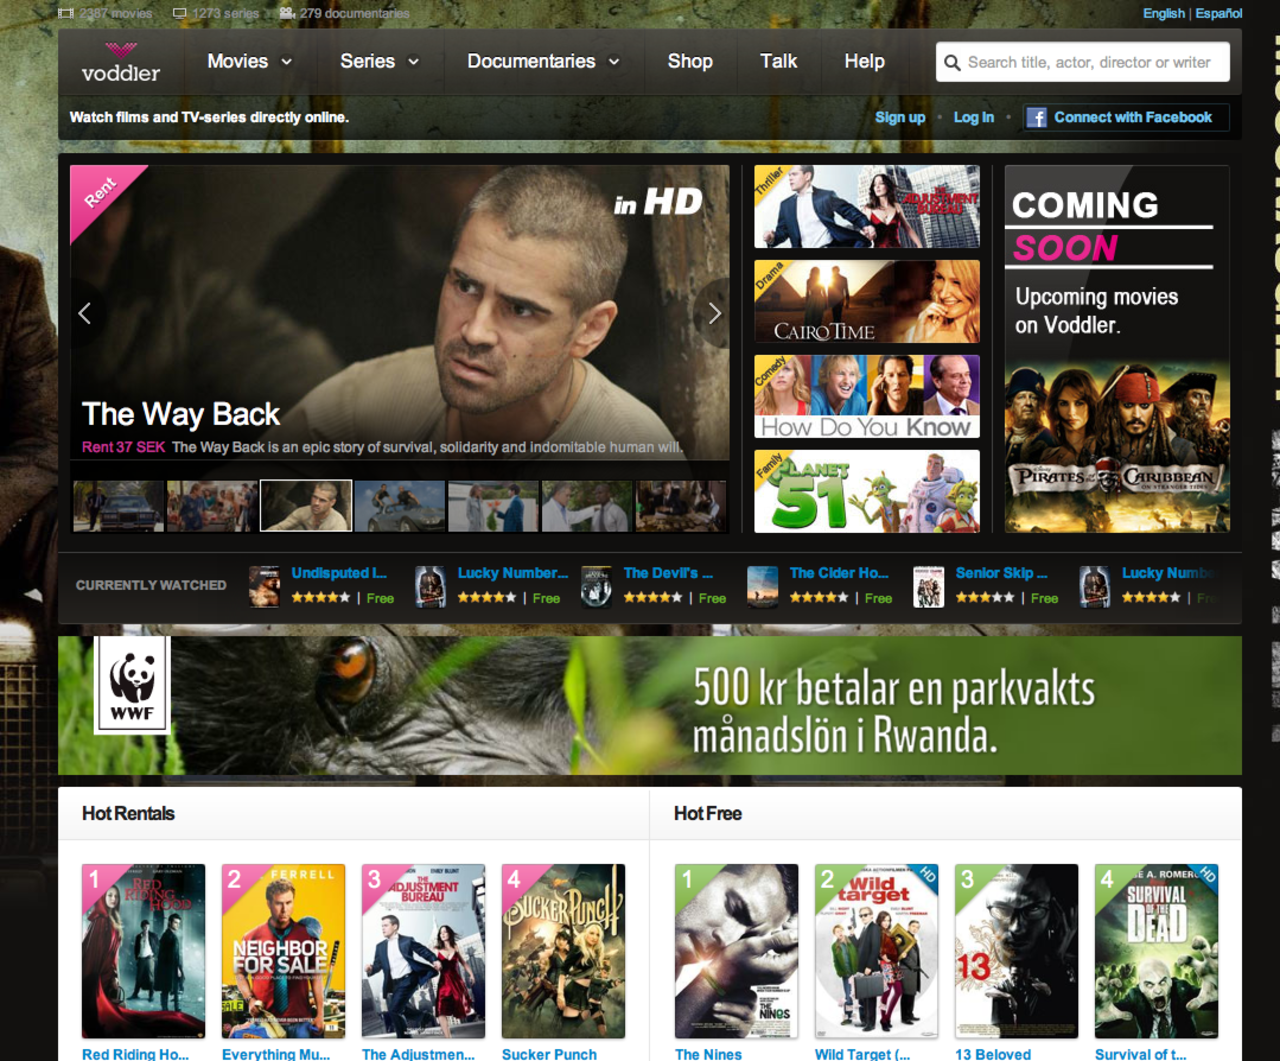The height and width of the screenshot is (1061, 1280).
Task: Click the WWF panda logo
Action: pyautogui.click(x=132, y=685)
